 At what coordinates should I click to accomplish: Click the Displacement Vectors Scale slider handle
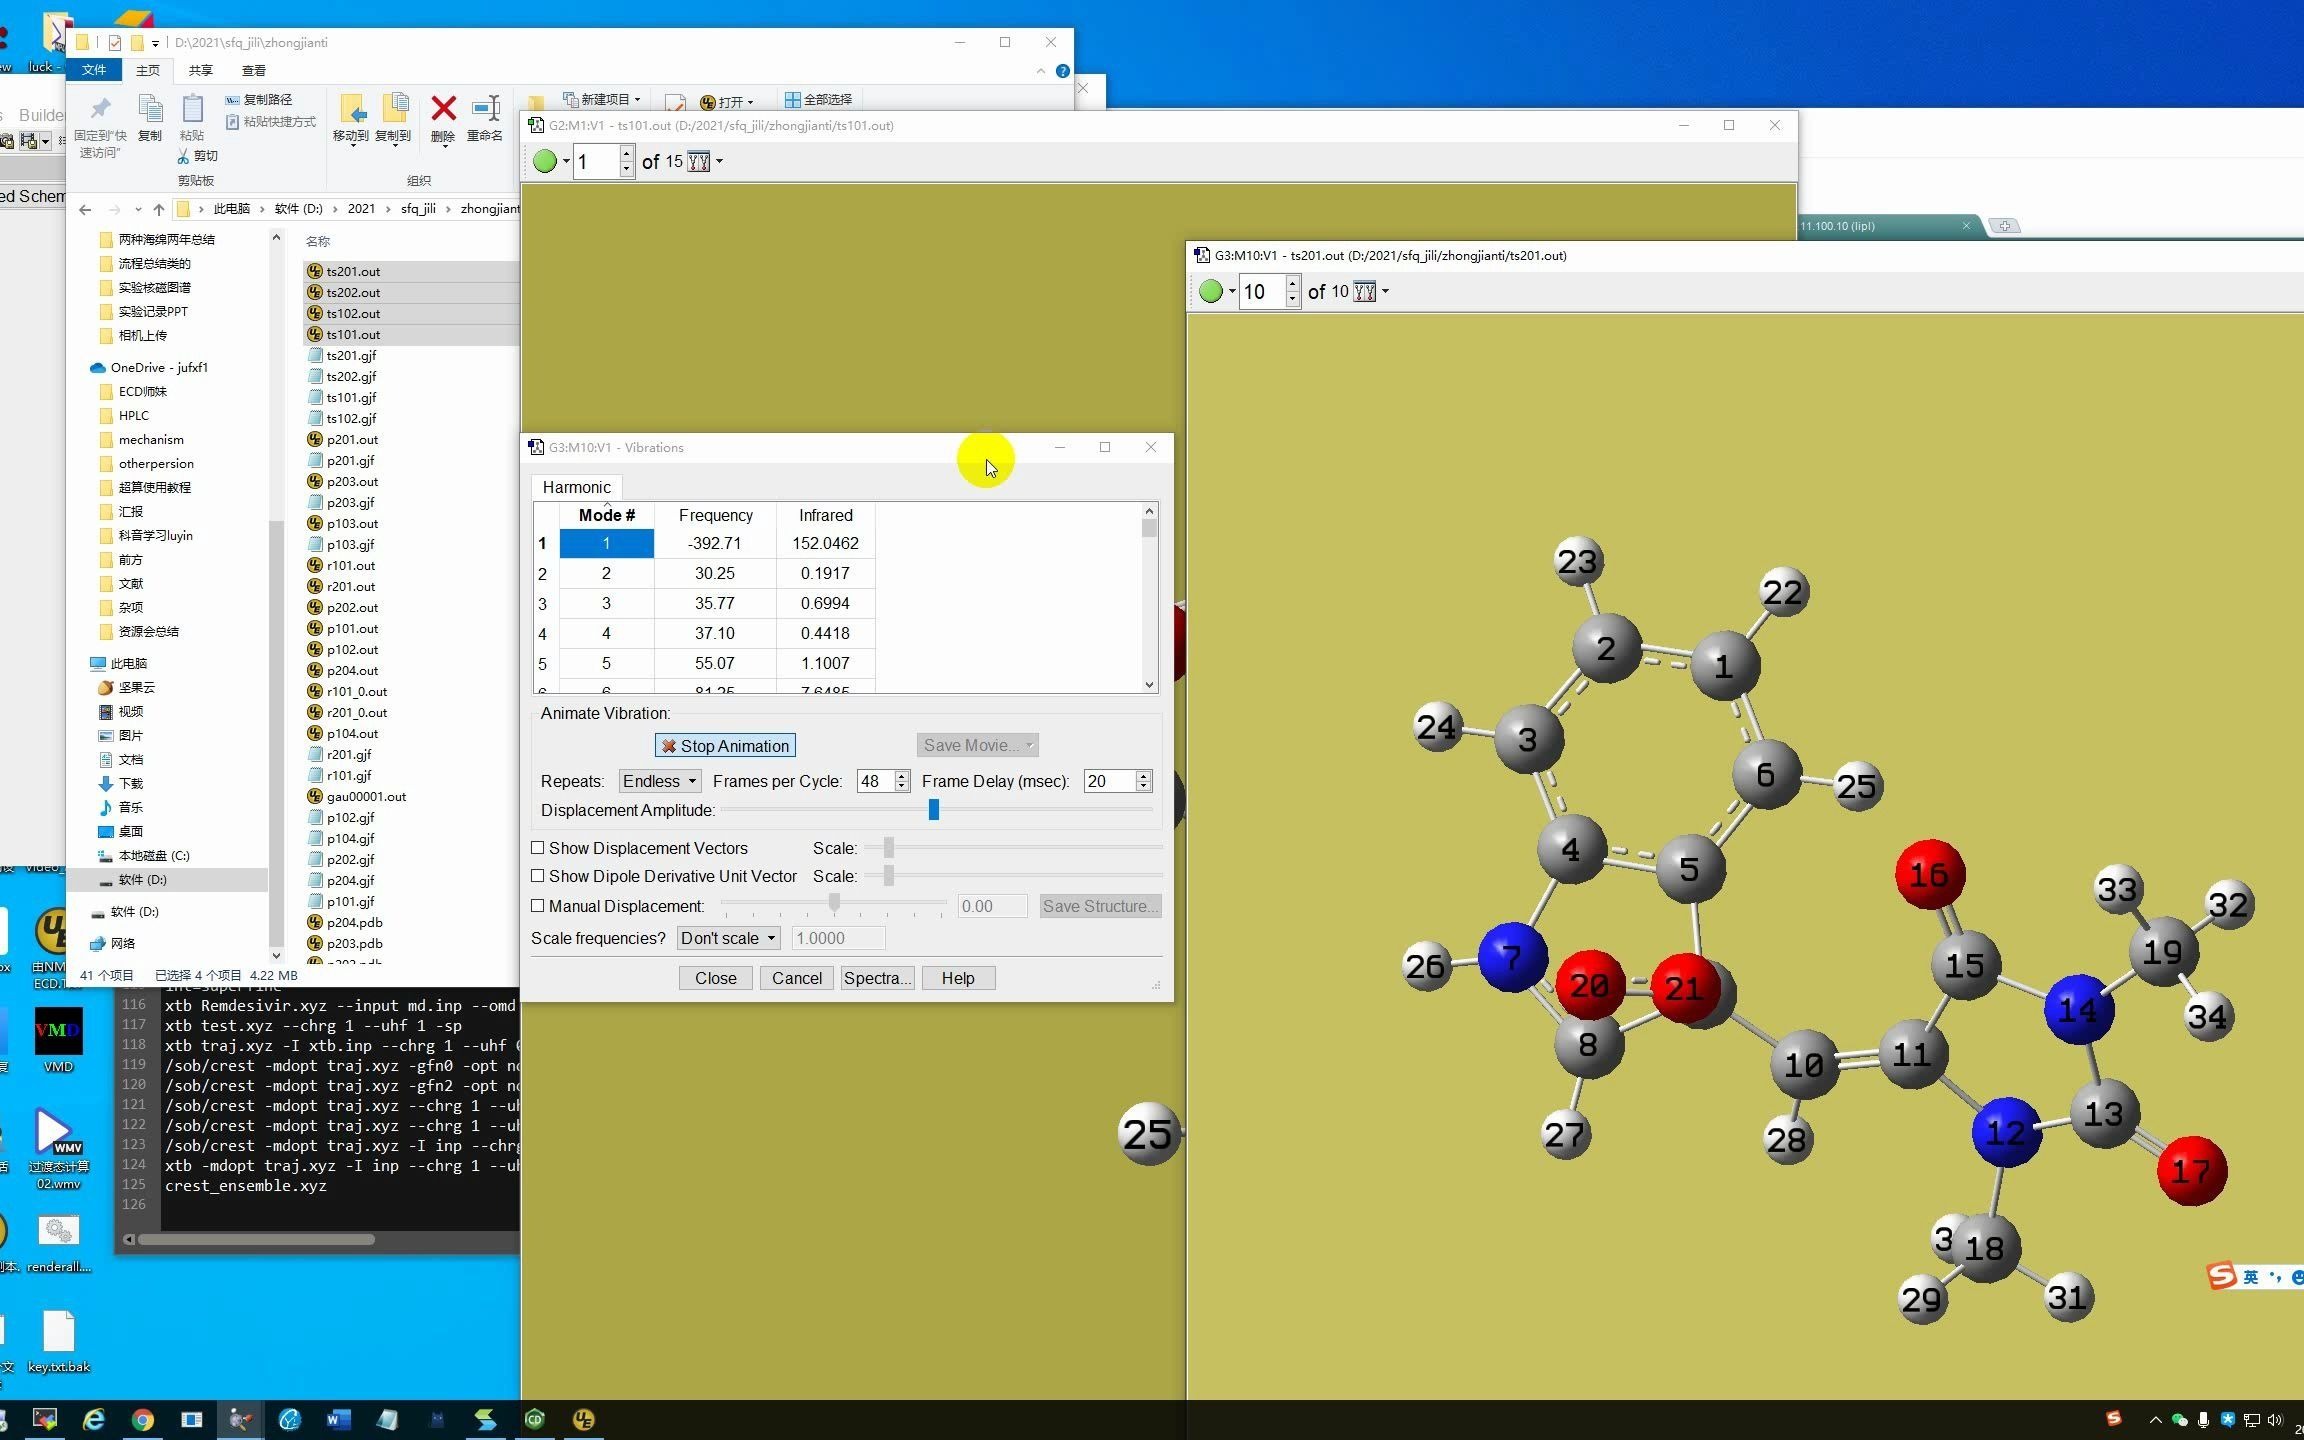[x=889, y=848]
